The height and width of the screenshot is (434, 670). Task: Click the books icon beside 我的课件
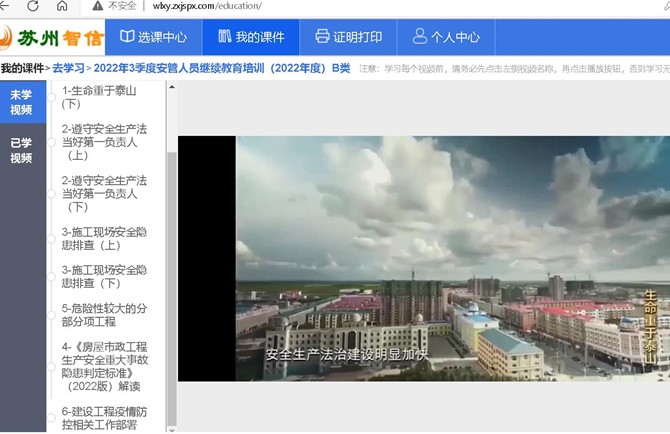tap(224, 37)
